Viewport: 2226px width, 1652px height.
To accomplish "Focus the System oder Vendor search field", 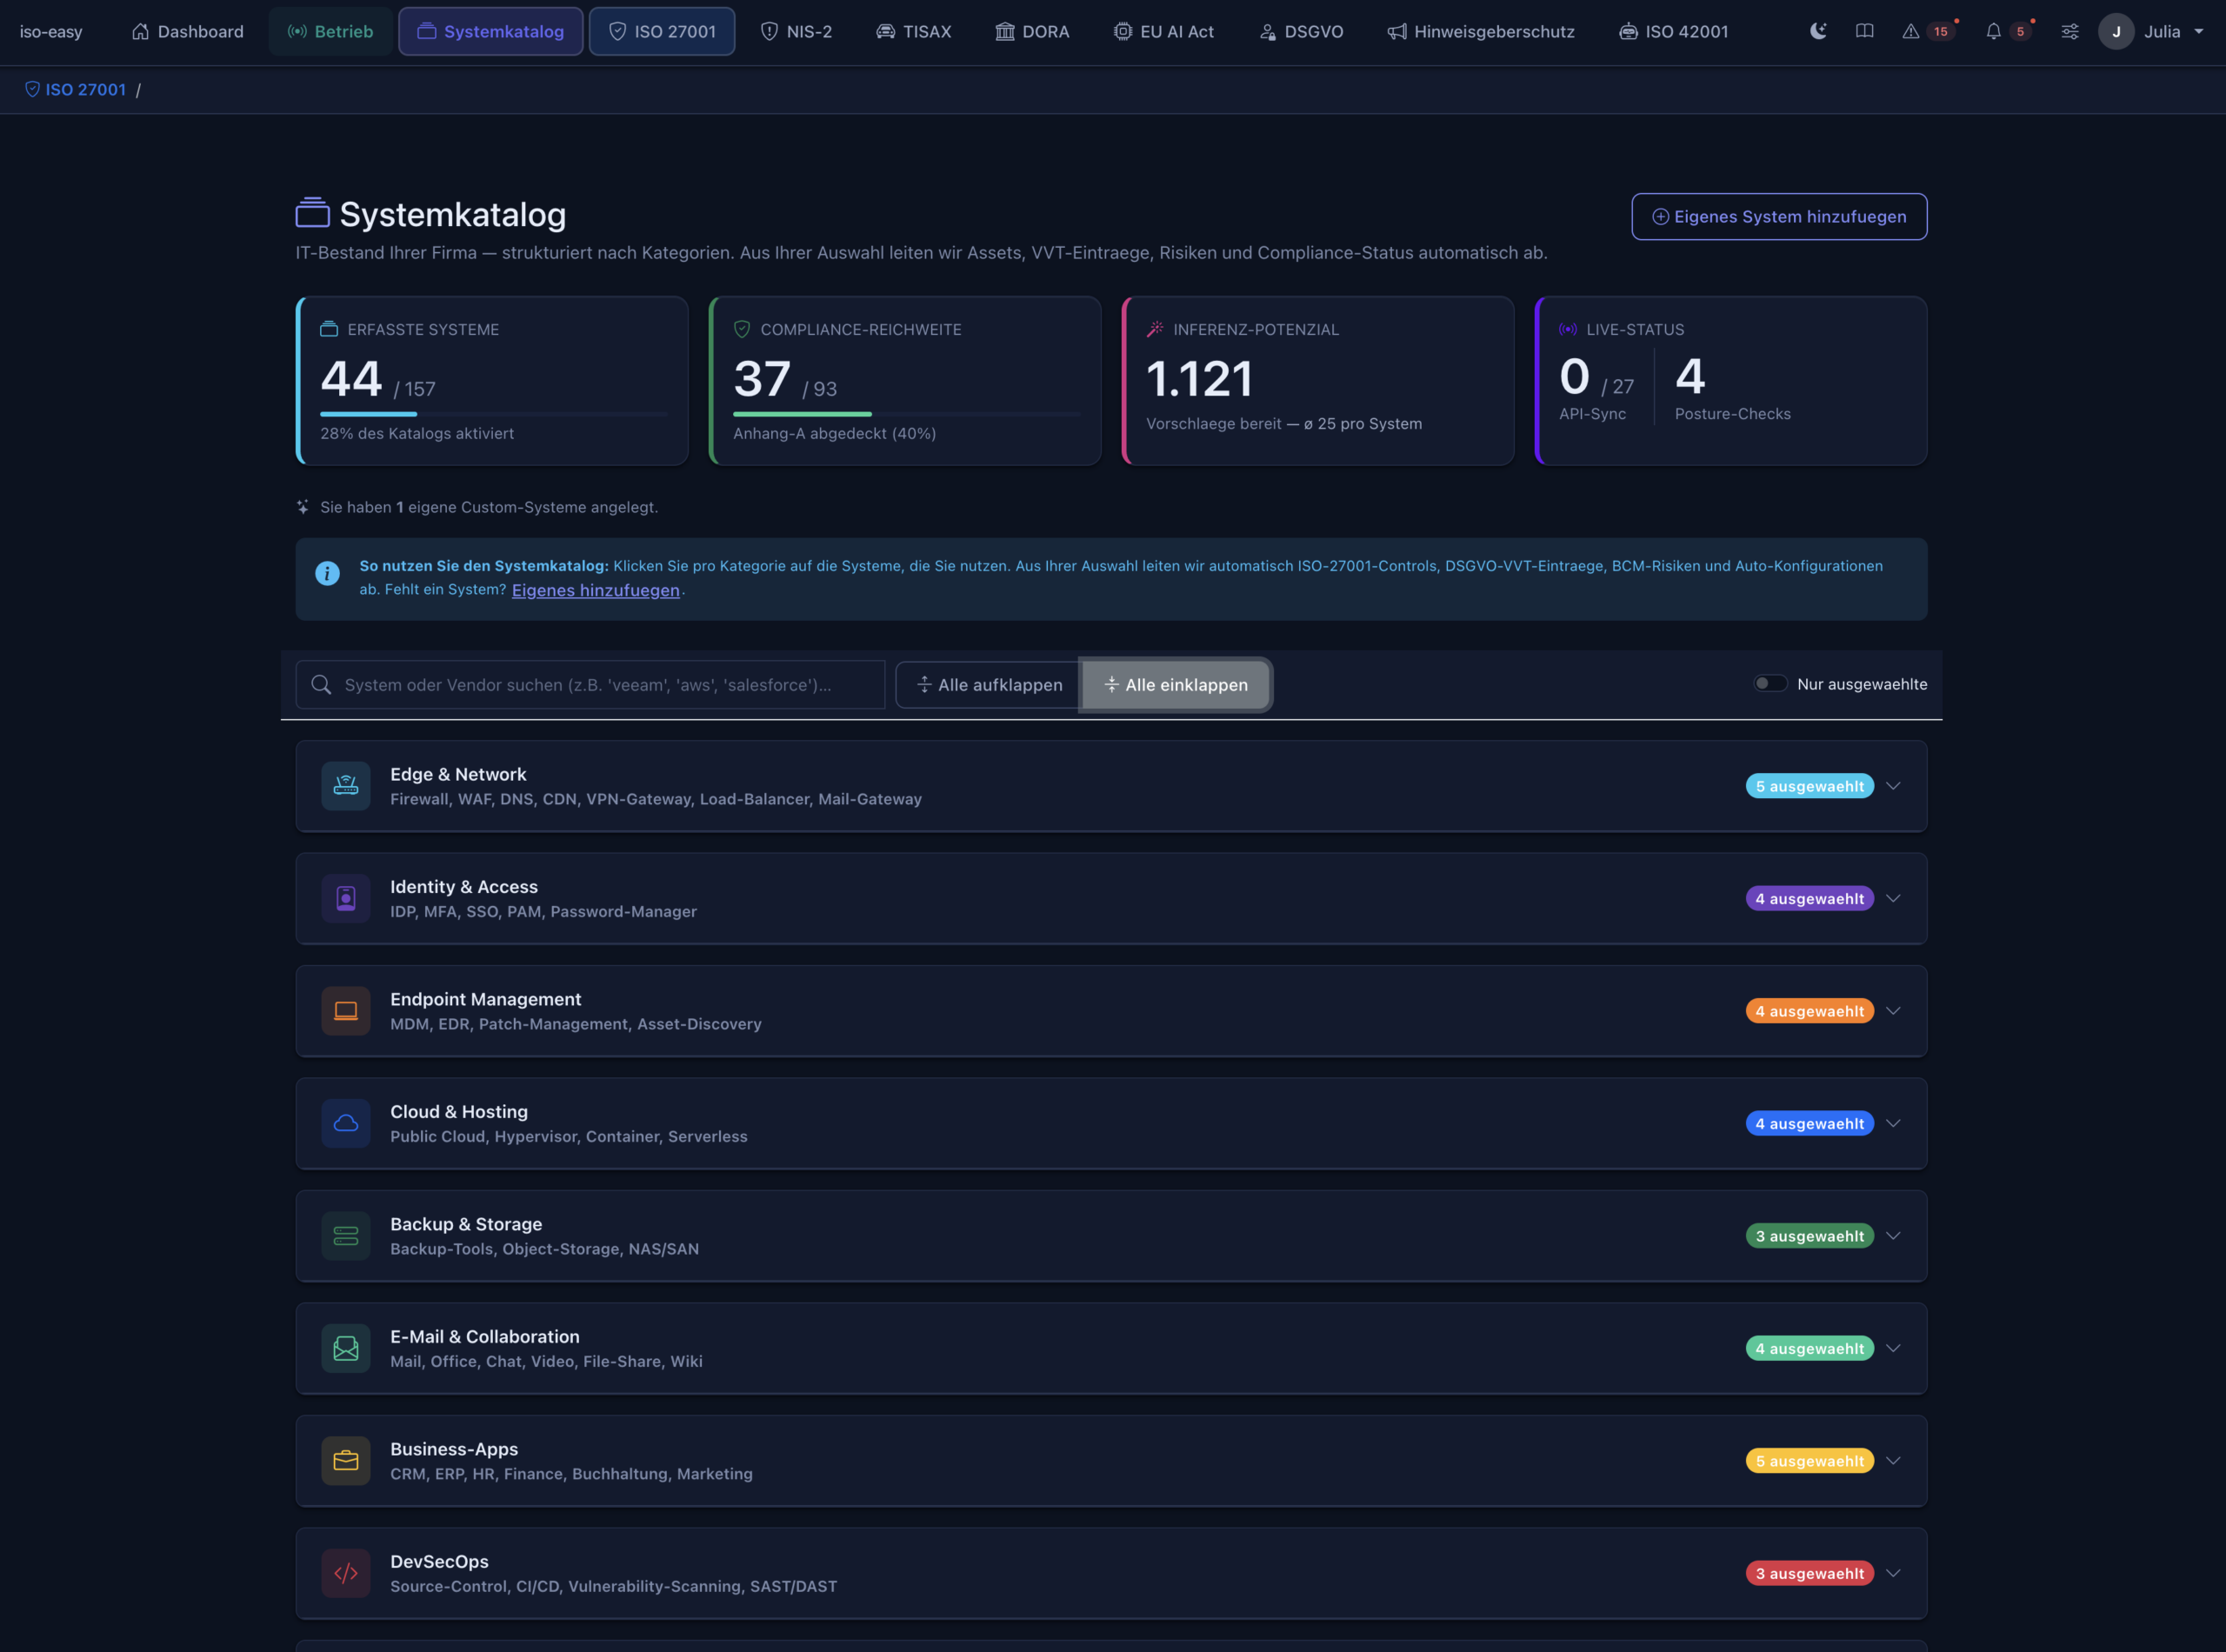I will coord(590,685).
